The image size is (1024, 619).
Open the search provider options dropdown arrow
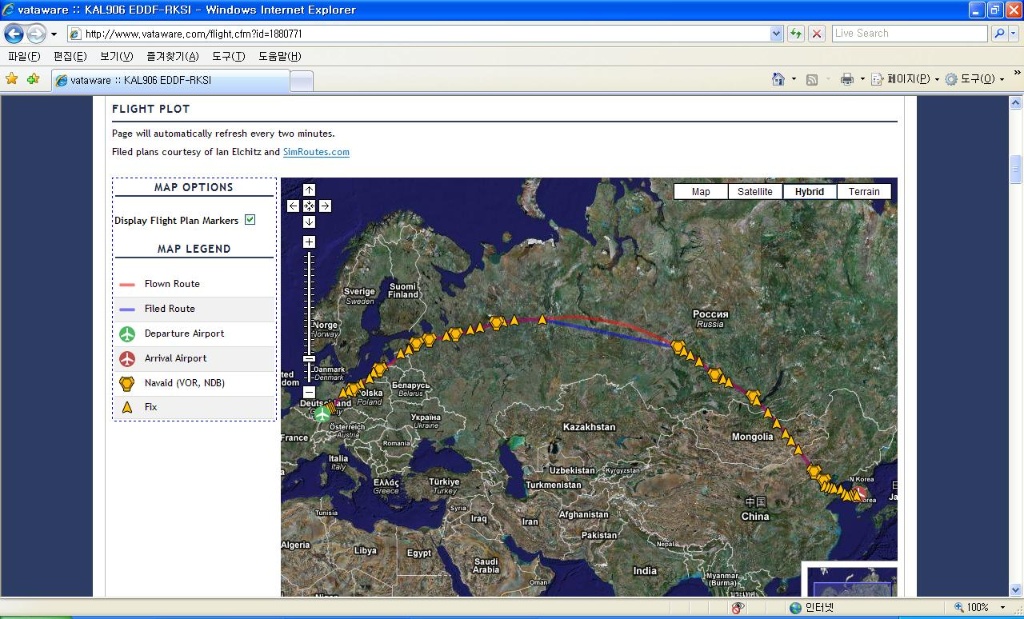tap(1012, 33)
